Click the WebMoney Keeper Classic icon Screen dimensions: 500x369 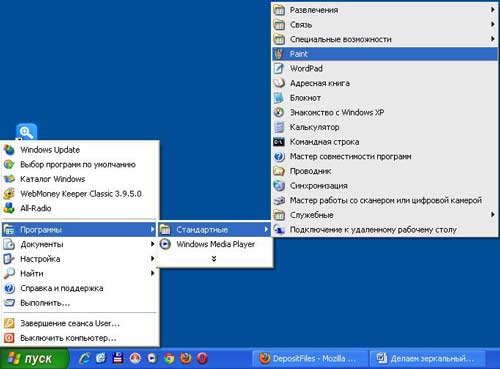[x=9, y=194]
